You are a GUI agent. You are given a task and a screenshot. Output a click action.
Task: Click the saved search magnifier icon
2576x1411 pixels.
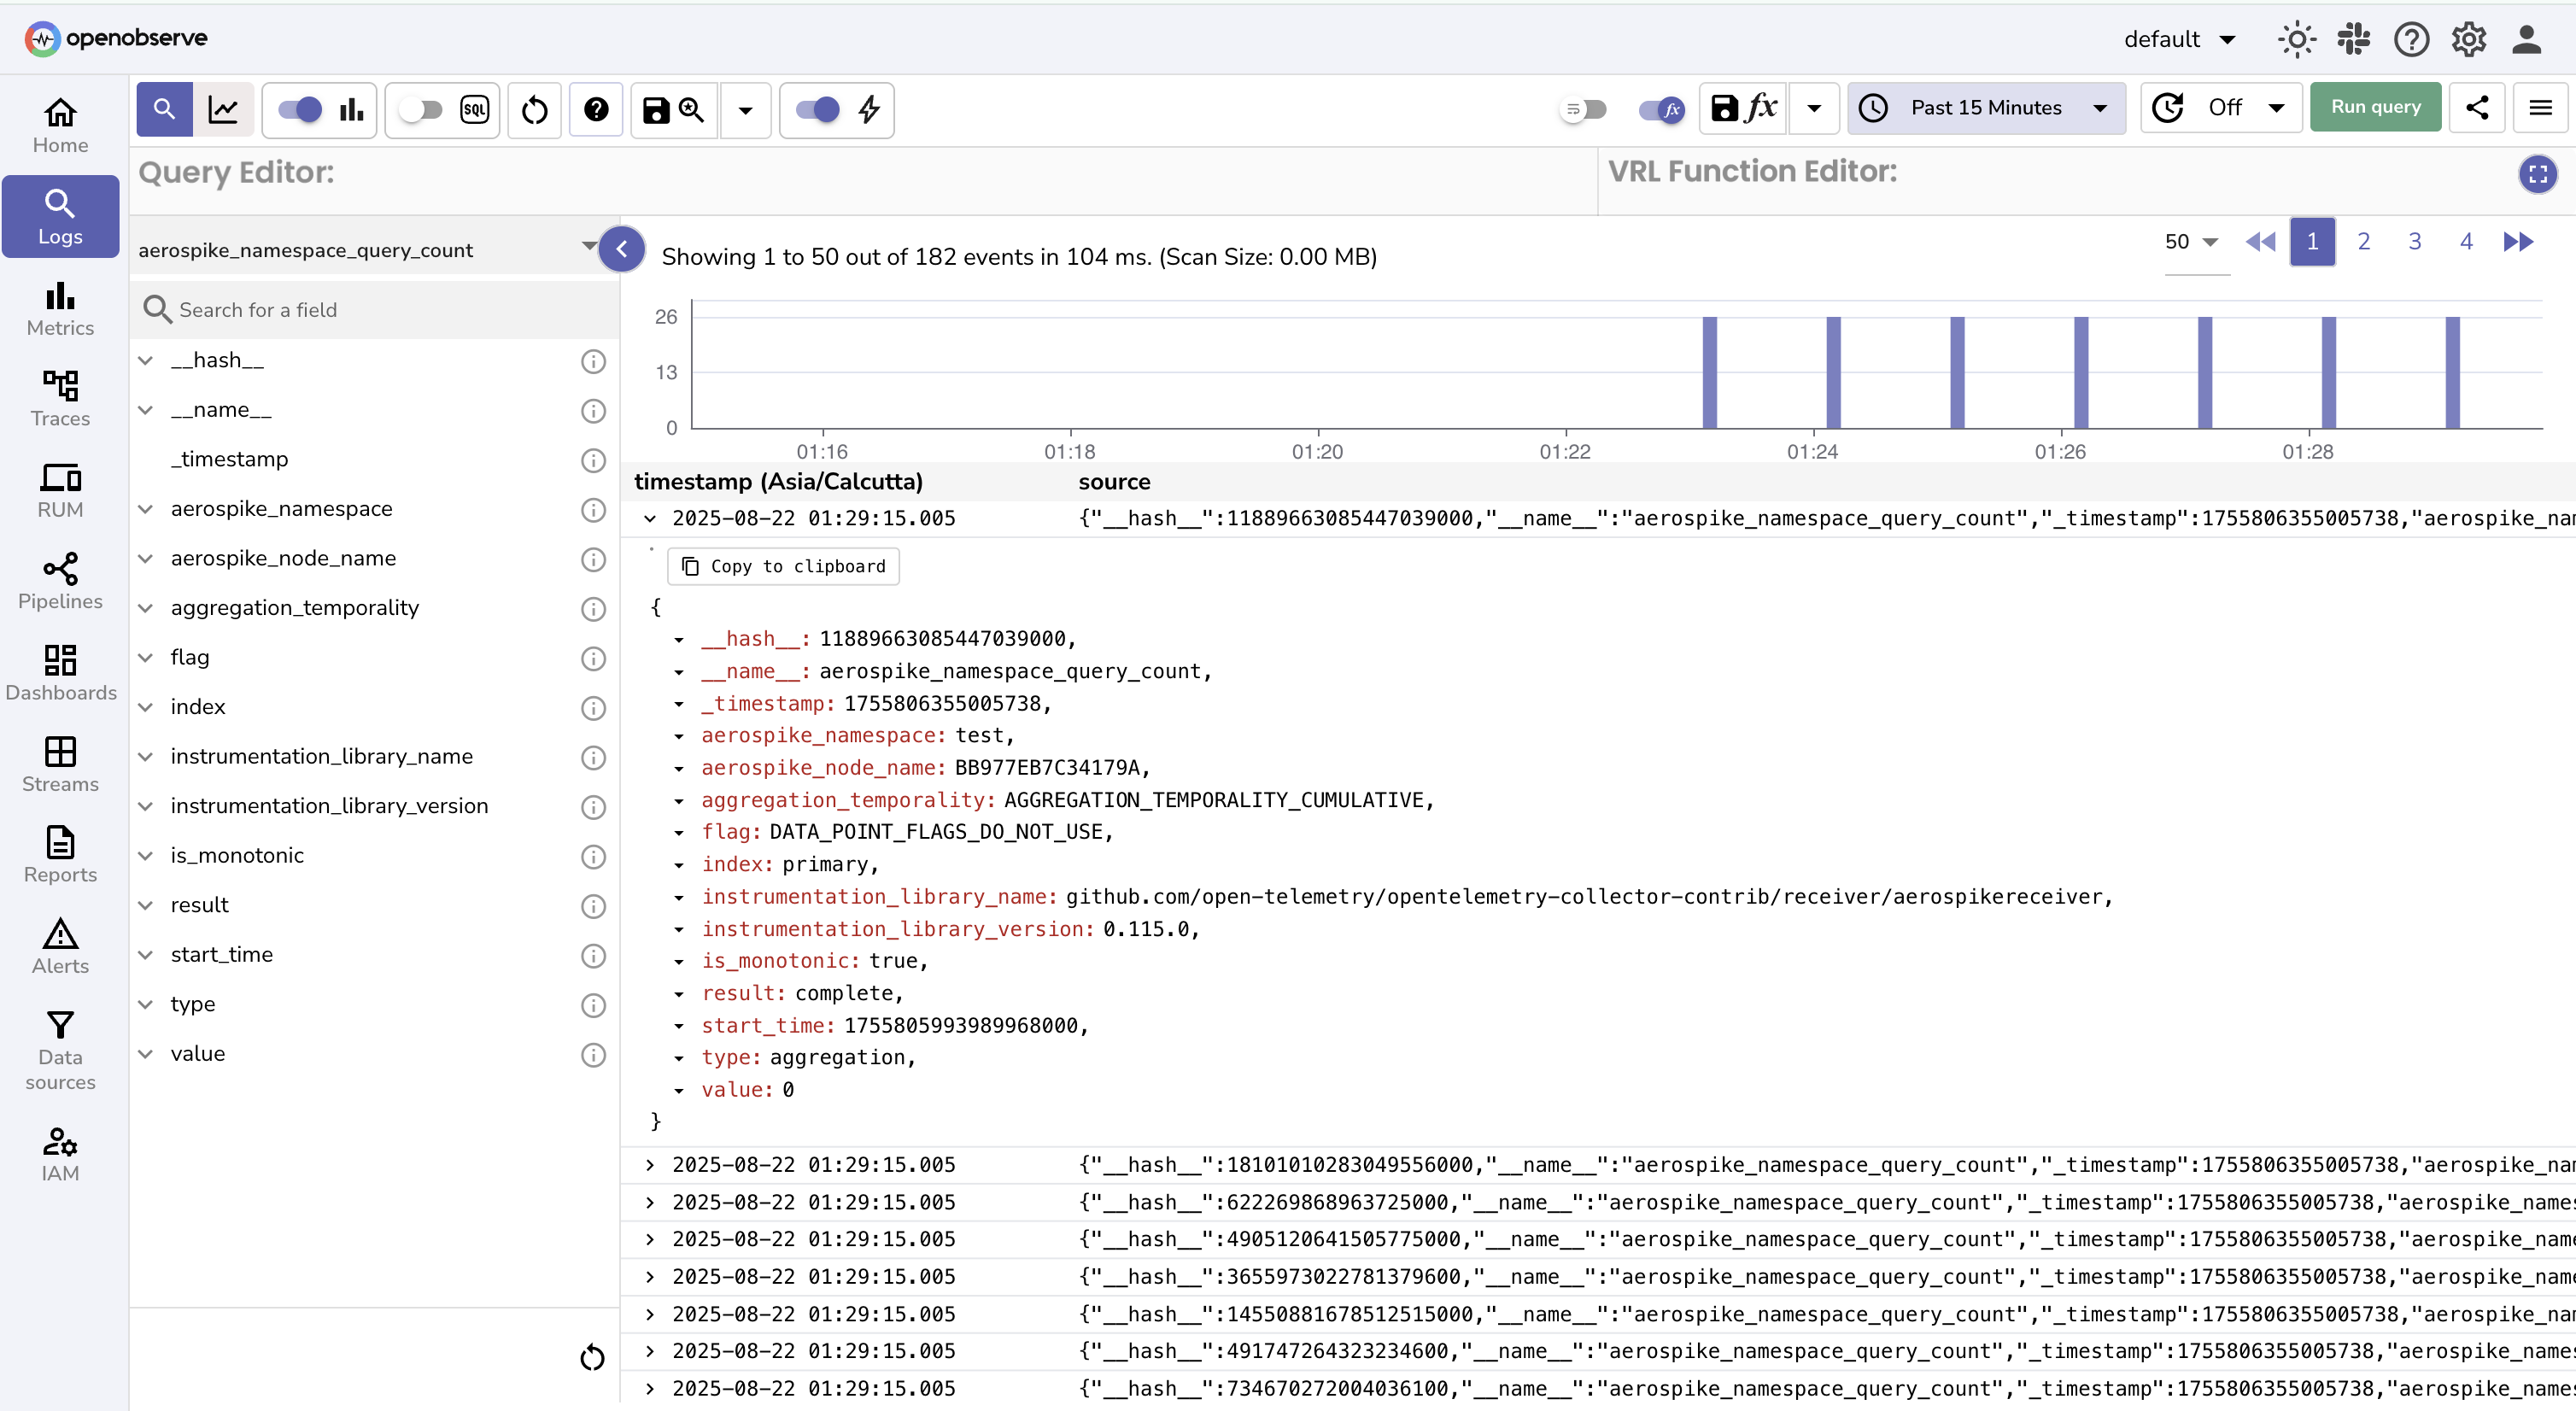tap(691, 110)
